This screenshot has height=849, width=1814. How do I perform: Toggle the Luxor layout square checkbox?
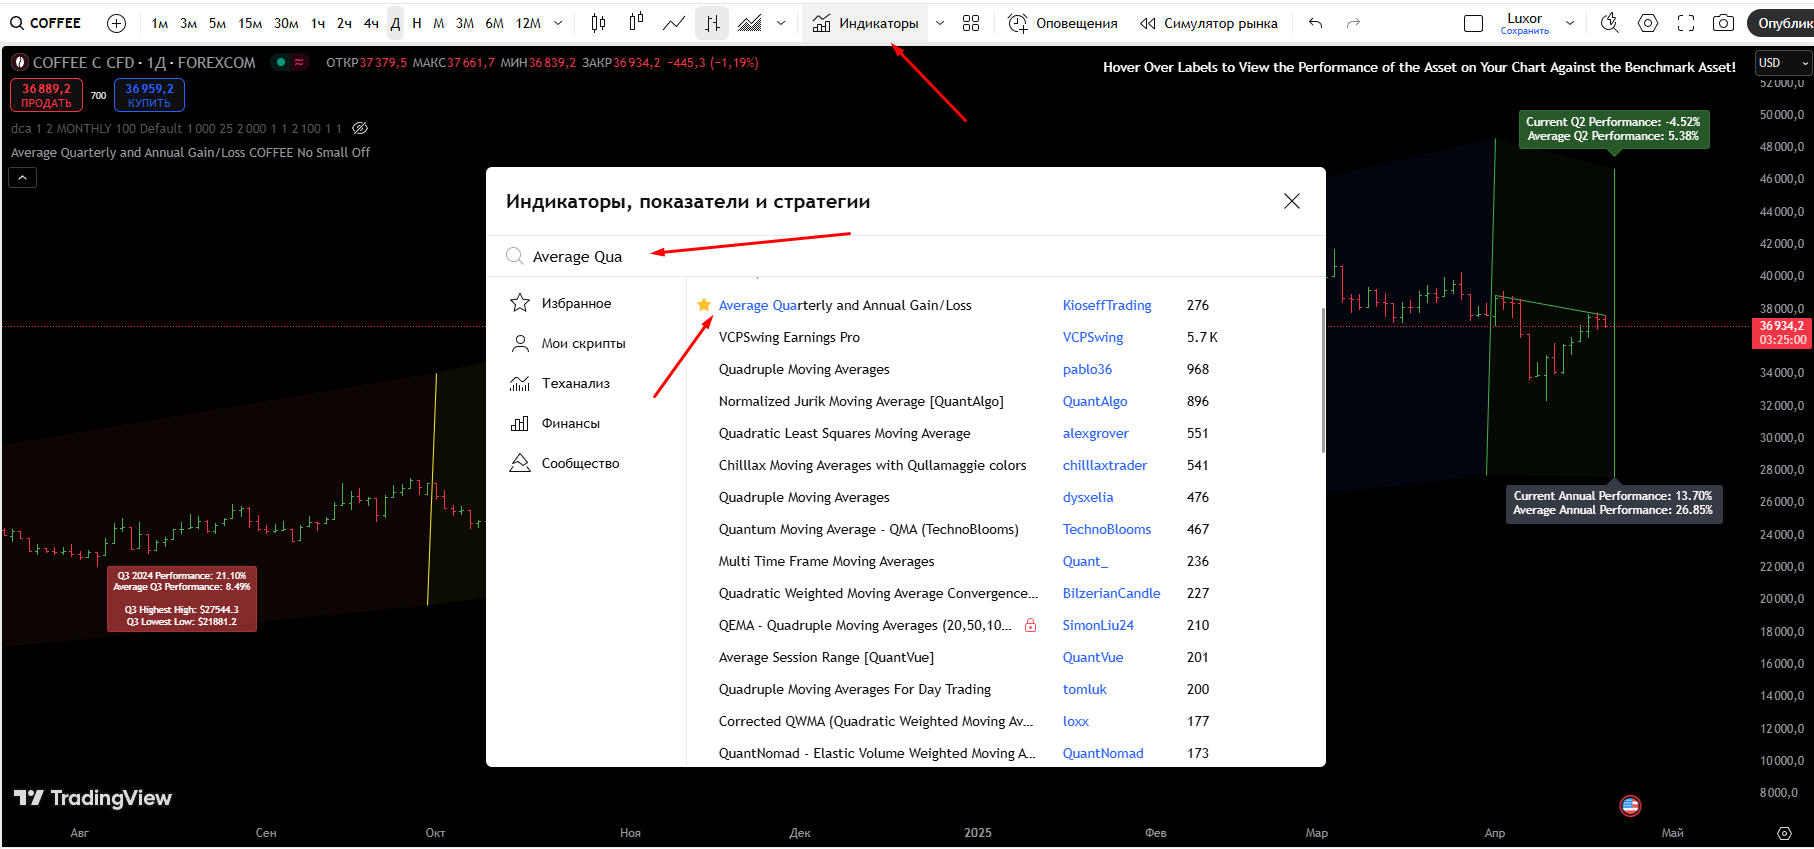point(1473,23)
